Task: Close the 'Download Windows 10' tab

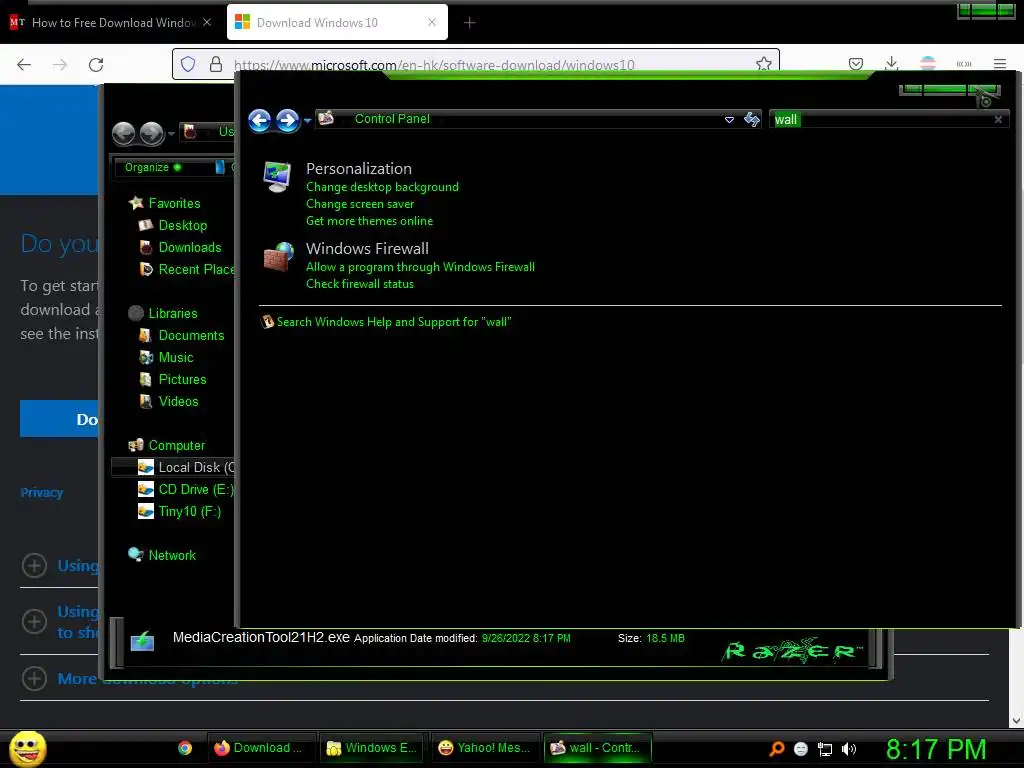Action: point(432,22)
